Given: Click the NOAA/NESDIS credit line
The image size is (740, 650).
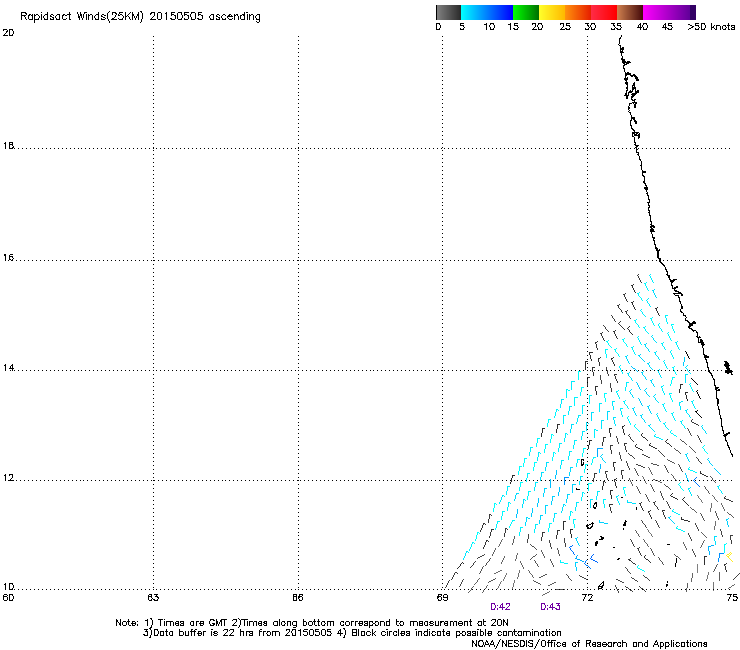Looking at the screenshot, I should (589, 644).
